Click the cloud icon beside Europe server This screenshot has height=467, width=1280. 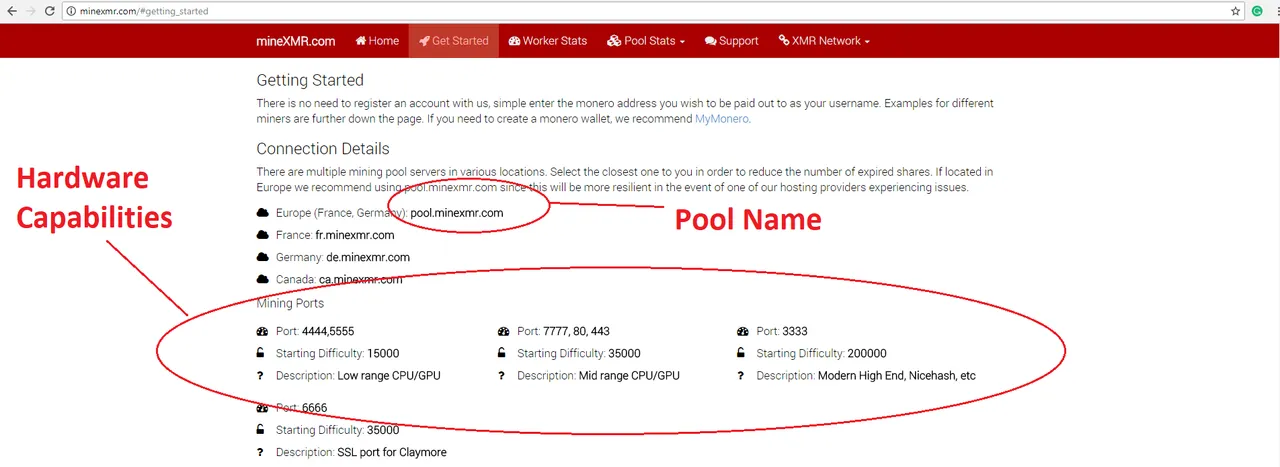263,213
